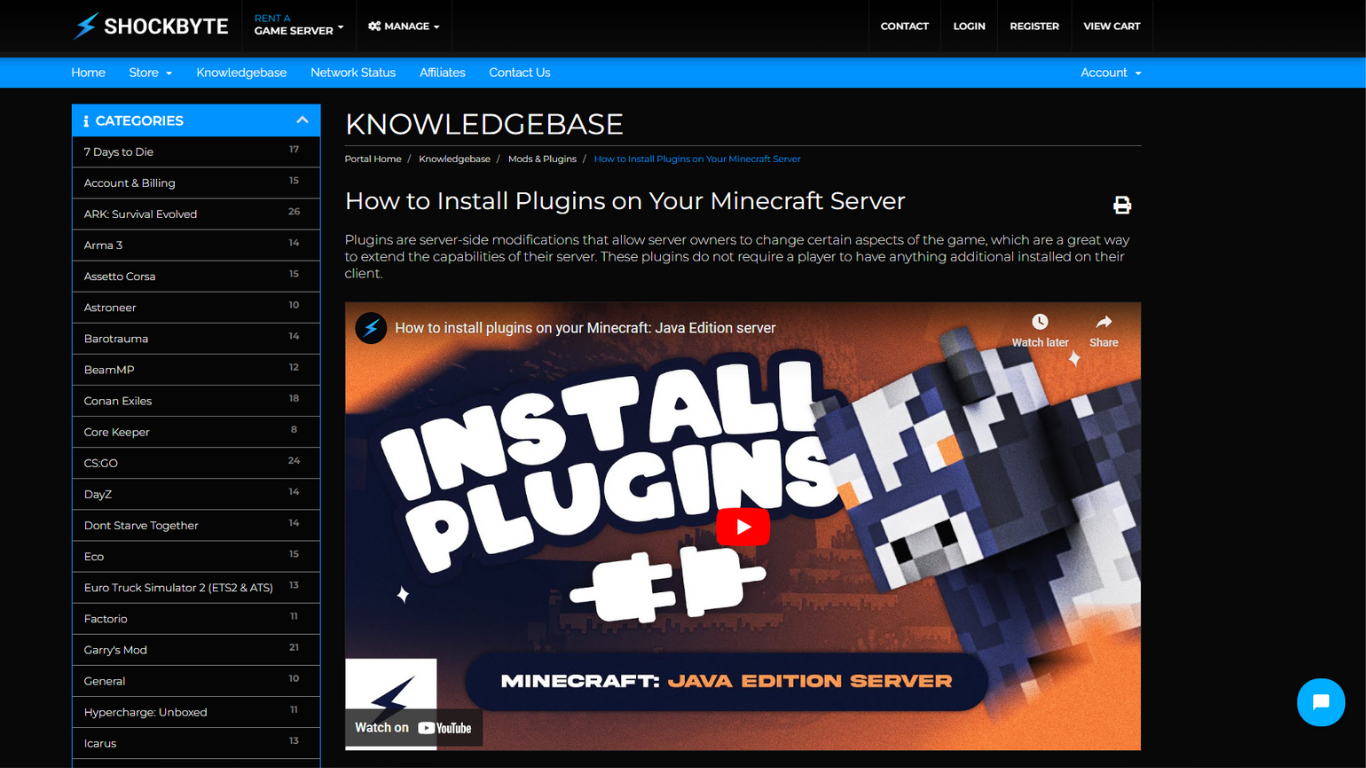1366x768 pixels.
Task: Collapse the Categories panel chevron
Action: click(x=302, y=120)
